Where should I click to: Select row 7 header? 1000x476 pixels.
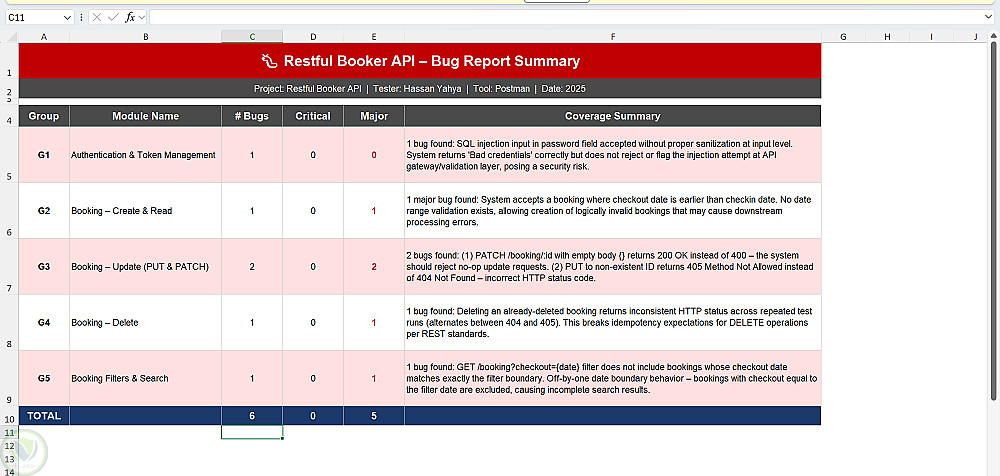[x=9, y=267]
